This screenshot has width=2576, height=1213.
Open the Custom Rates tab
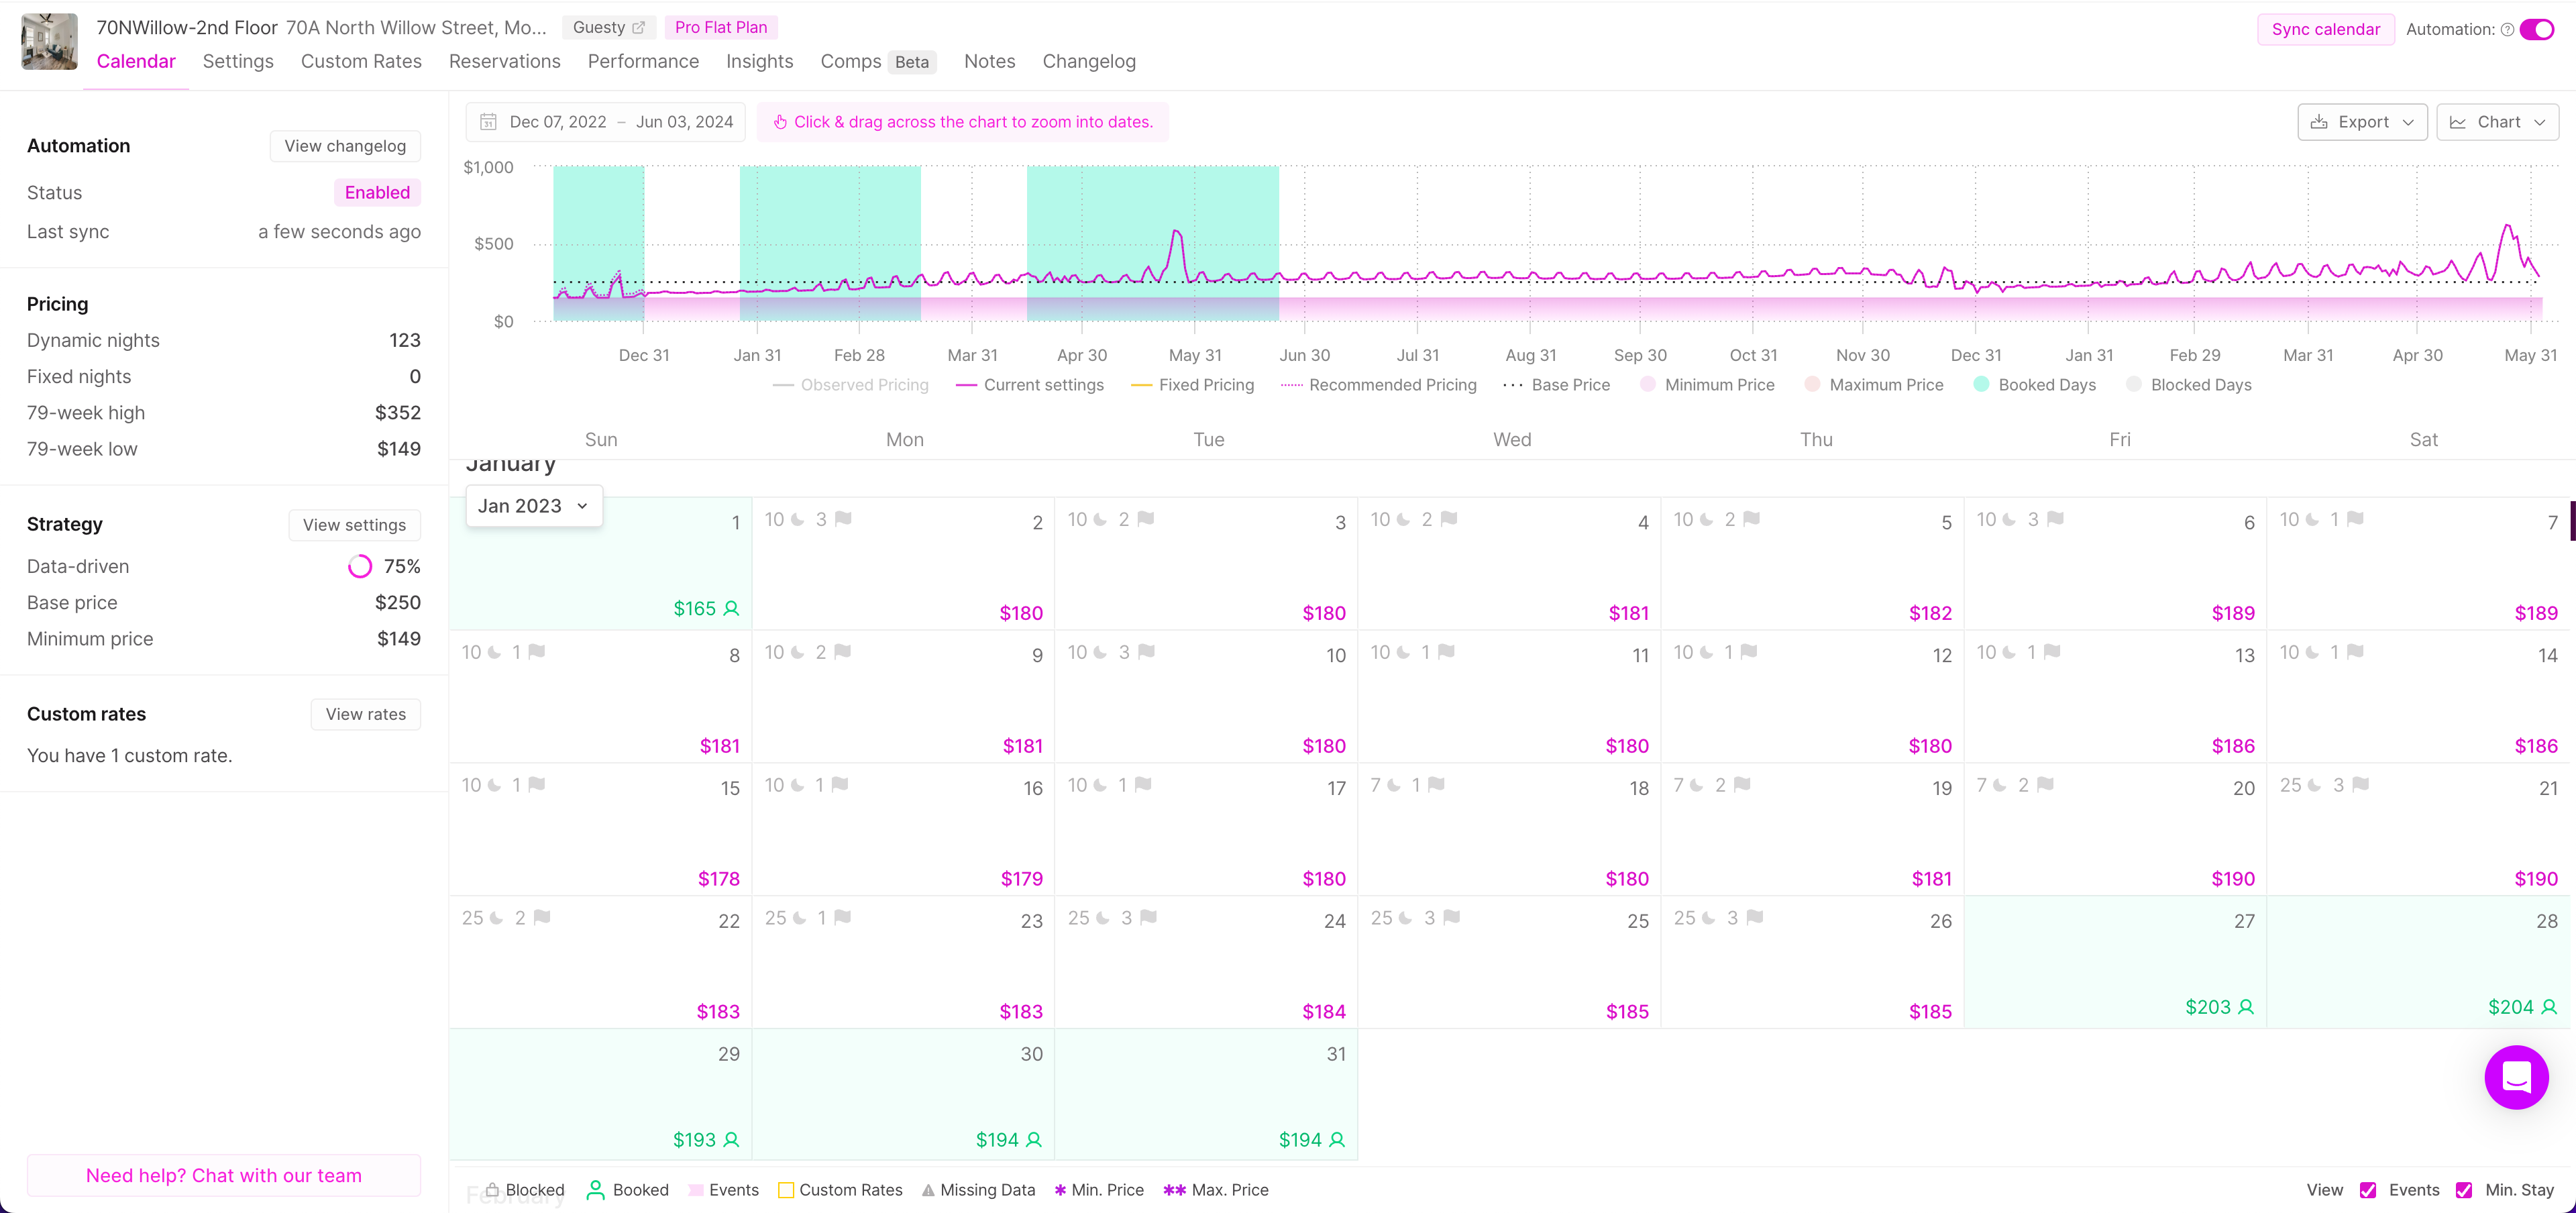[x=361, y=62]
